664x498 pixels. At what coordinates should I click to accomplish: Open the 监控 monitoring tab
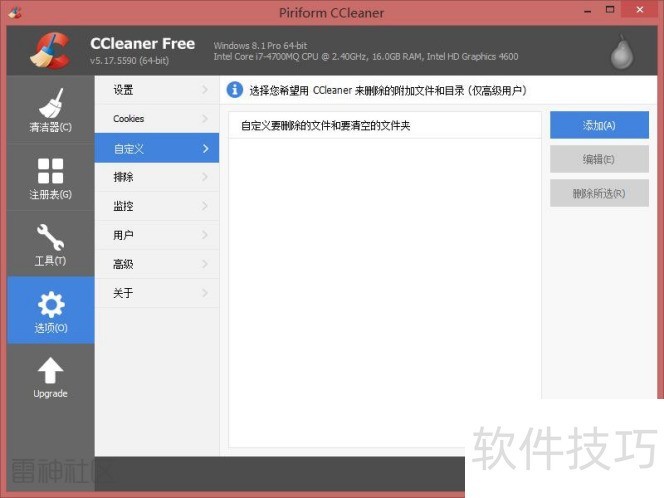[x=157, y=206]
